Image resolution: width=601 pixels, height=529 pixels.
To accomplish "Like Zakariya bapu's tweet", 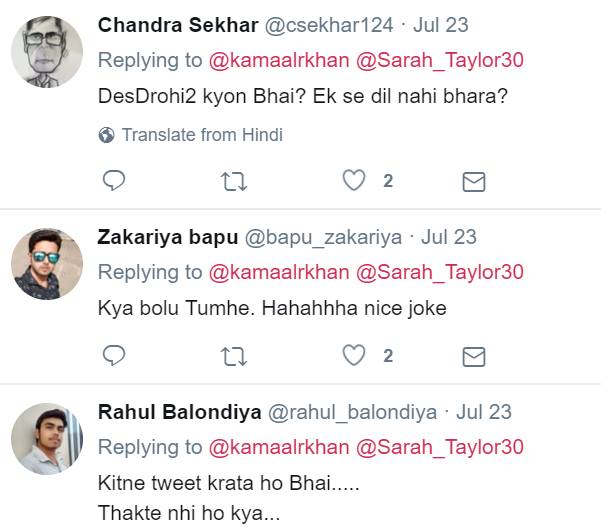I will point(354,355).
